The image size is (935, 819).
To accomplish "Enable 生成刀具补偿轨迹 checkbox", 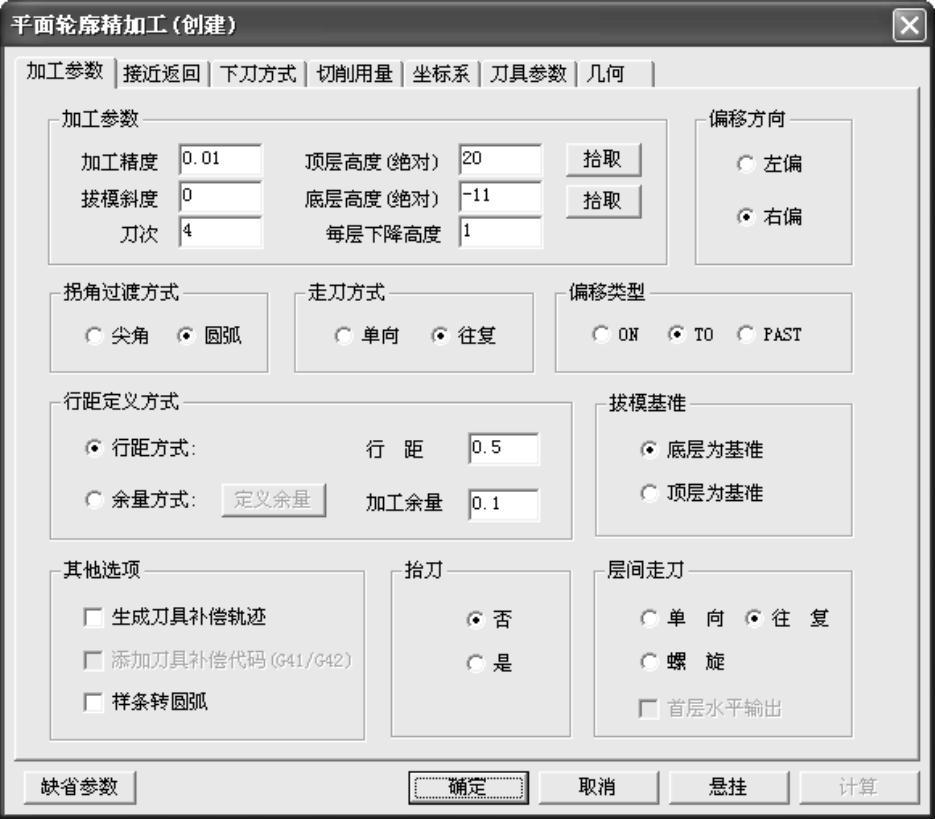I will pyautogui.click(x=93, y=619).
